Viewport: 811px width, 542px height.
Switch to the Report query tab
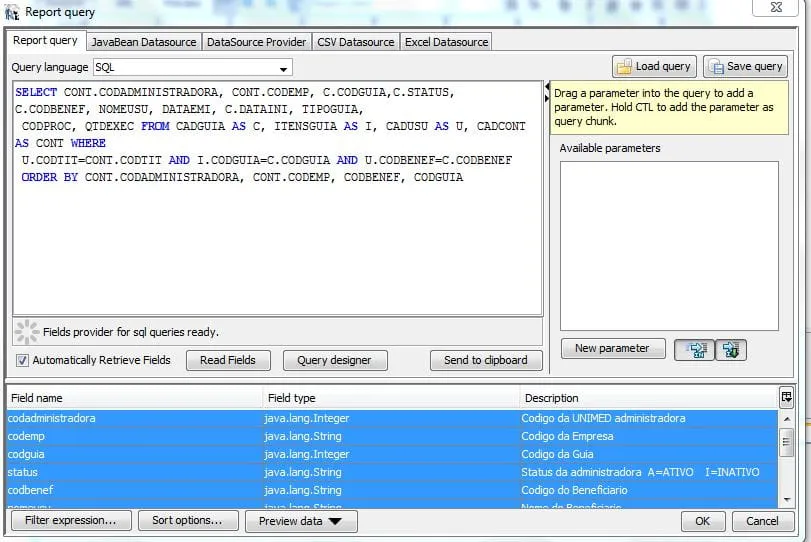pyautogui.click(x=45, y=40)
